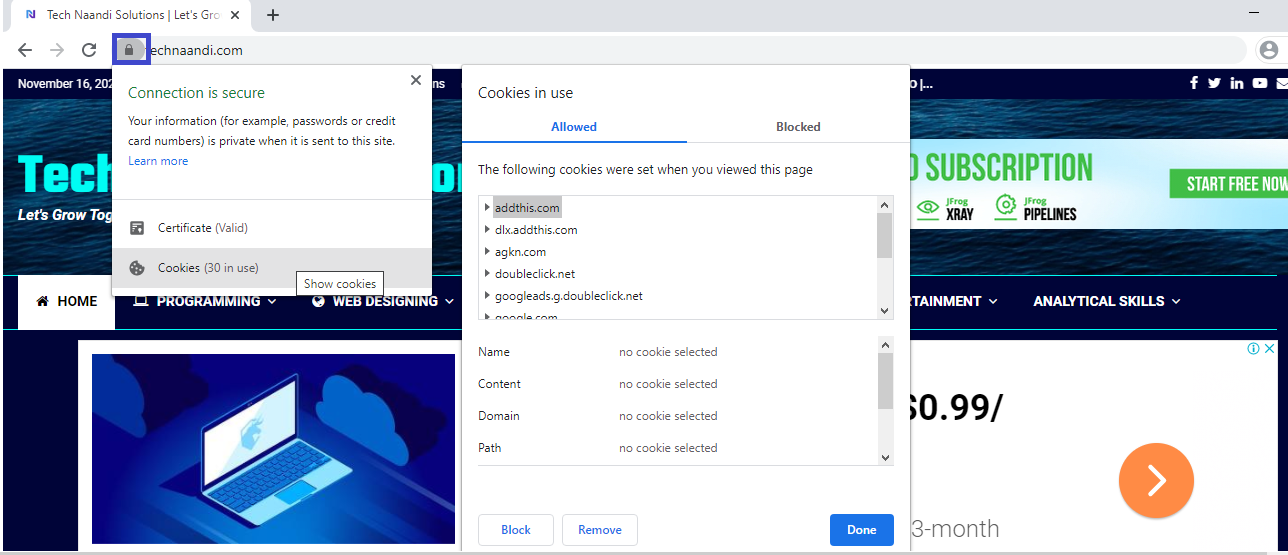The image size is (1288, 555).
Task: Click the padlock site info icon
Action: [128, 49]
